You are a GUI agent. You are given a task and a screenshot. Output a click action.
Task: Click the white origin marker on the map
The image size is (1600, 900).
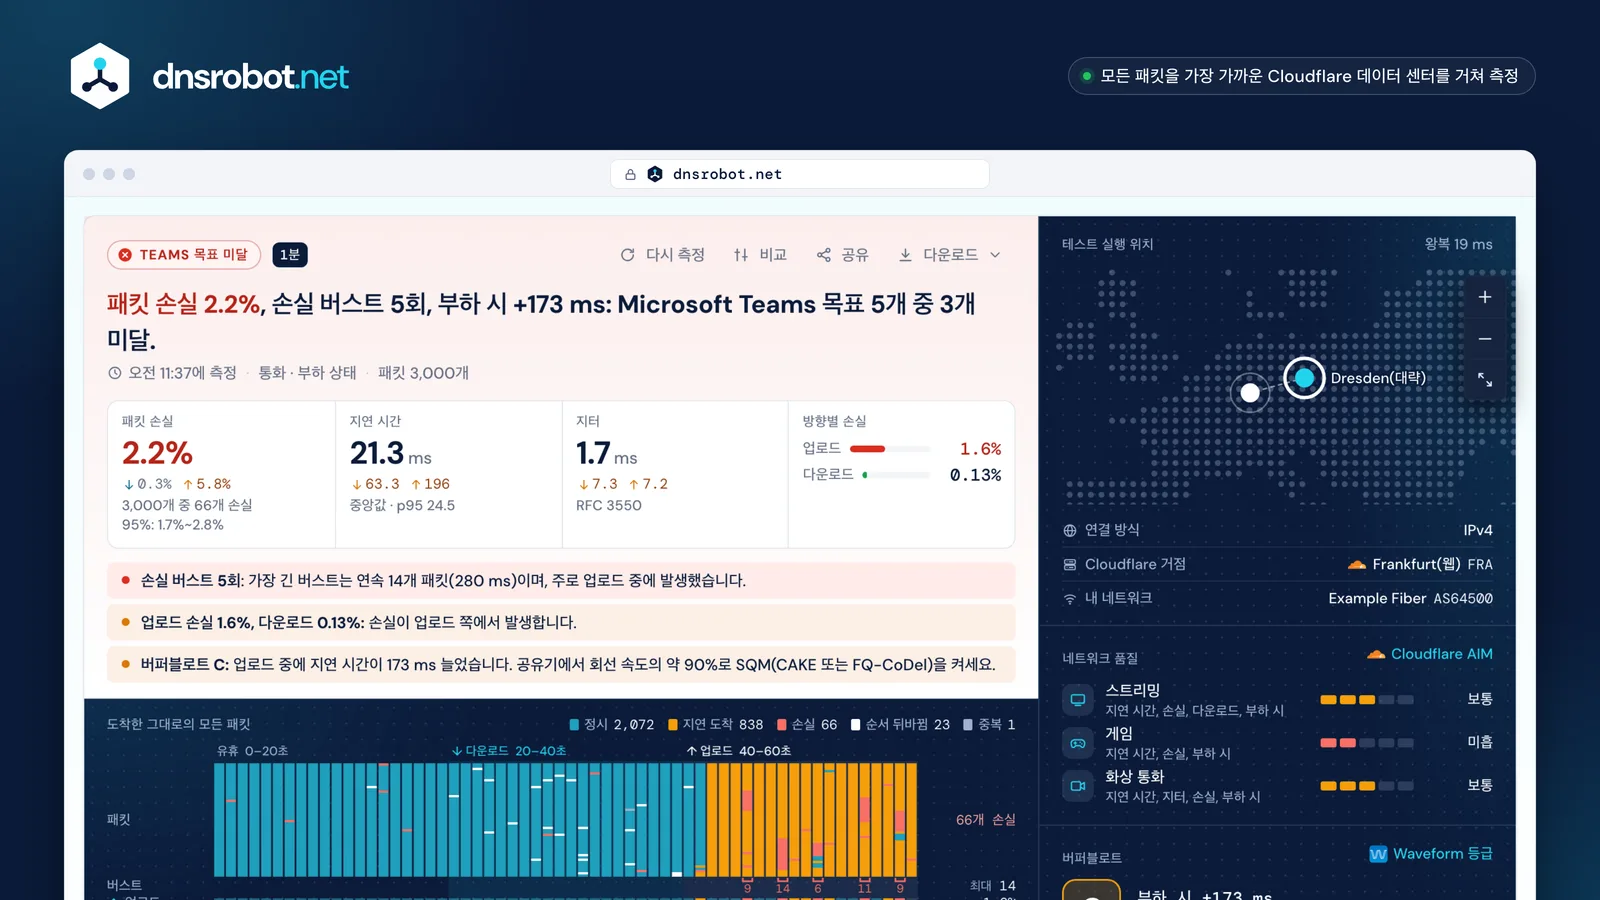tap(1250, 393)
